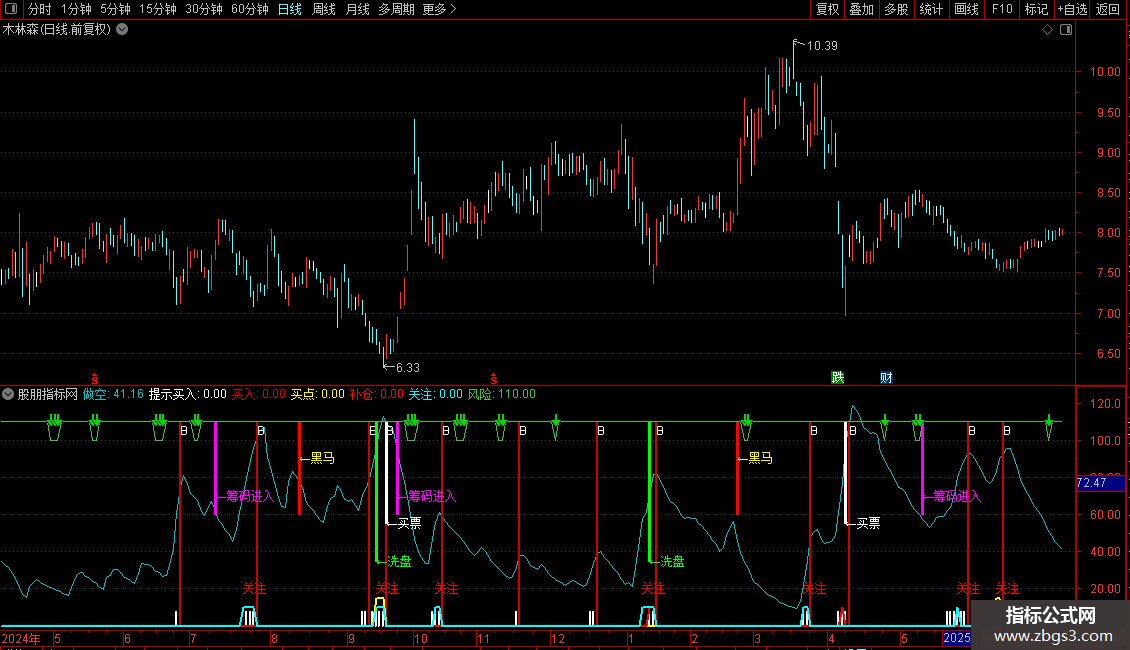This screenshot has height=650, width=1130.
Task: Select the 1分钟 period tab
Action: pyautogui.click(x=76, y=9)
